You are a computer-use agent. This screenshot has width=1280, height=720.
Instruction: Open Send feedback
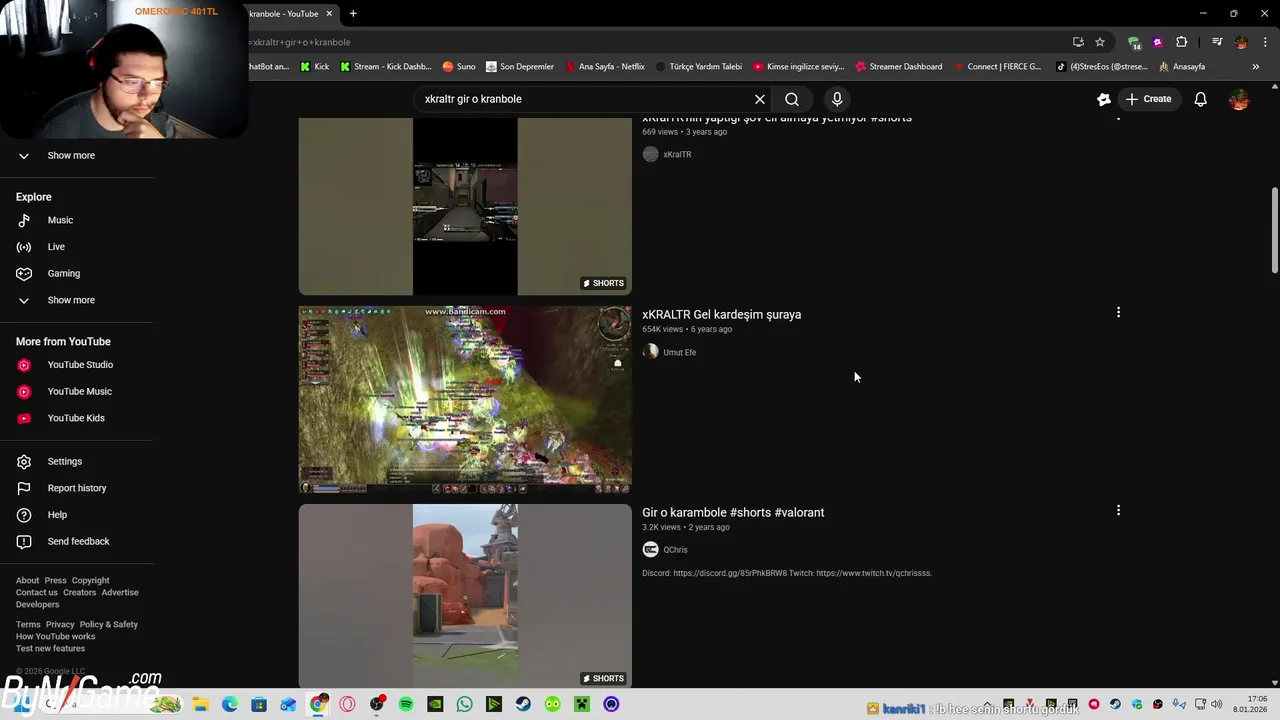click(77, 542)
